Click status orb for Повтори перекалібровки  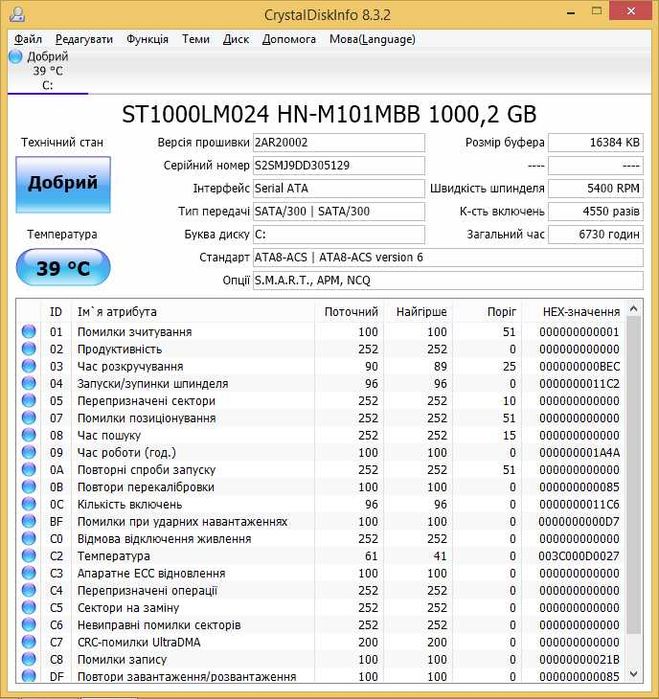tap(29, 487)
